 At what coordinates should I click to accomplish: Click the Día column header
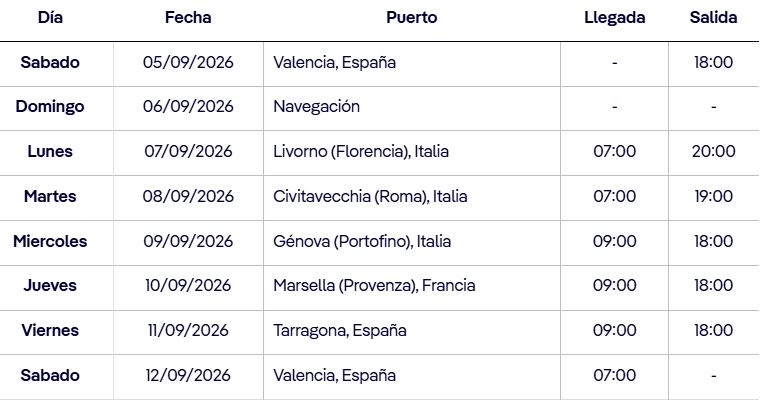[50, 17]
